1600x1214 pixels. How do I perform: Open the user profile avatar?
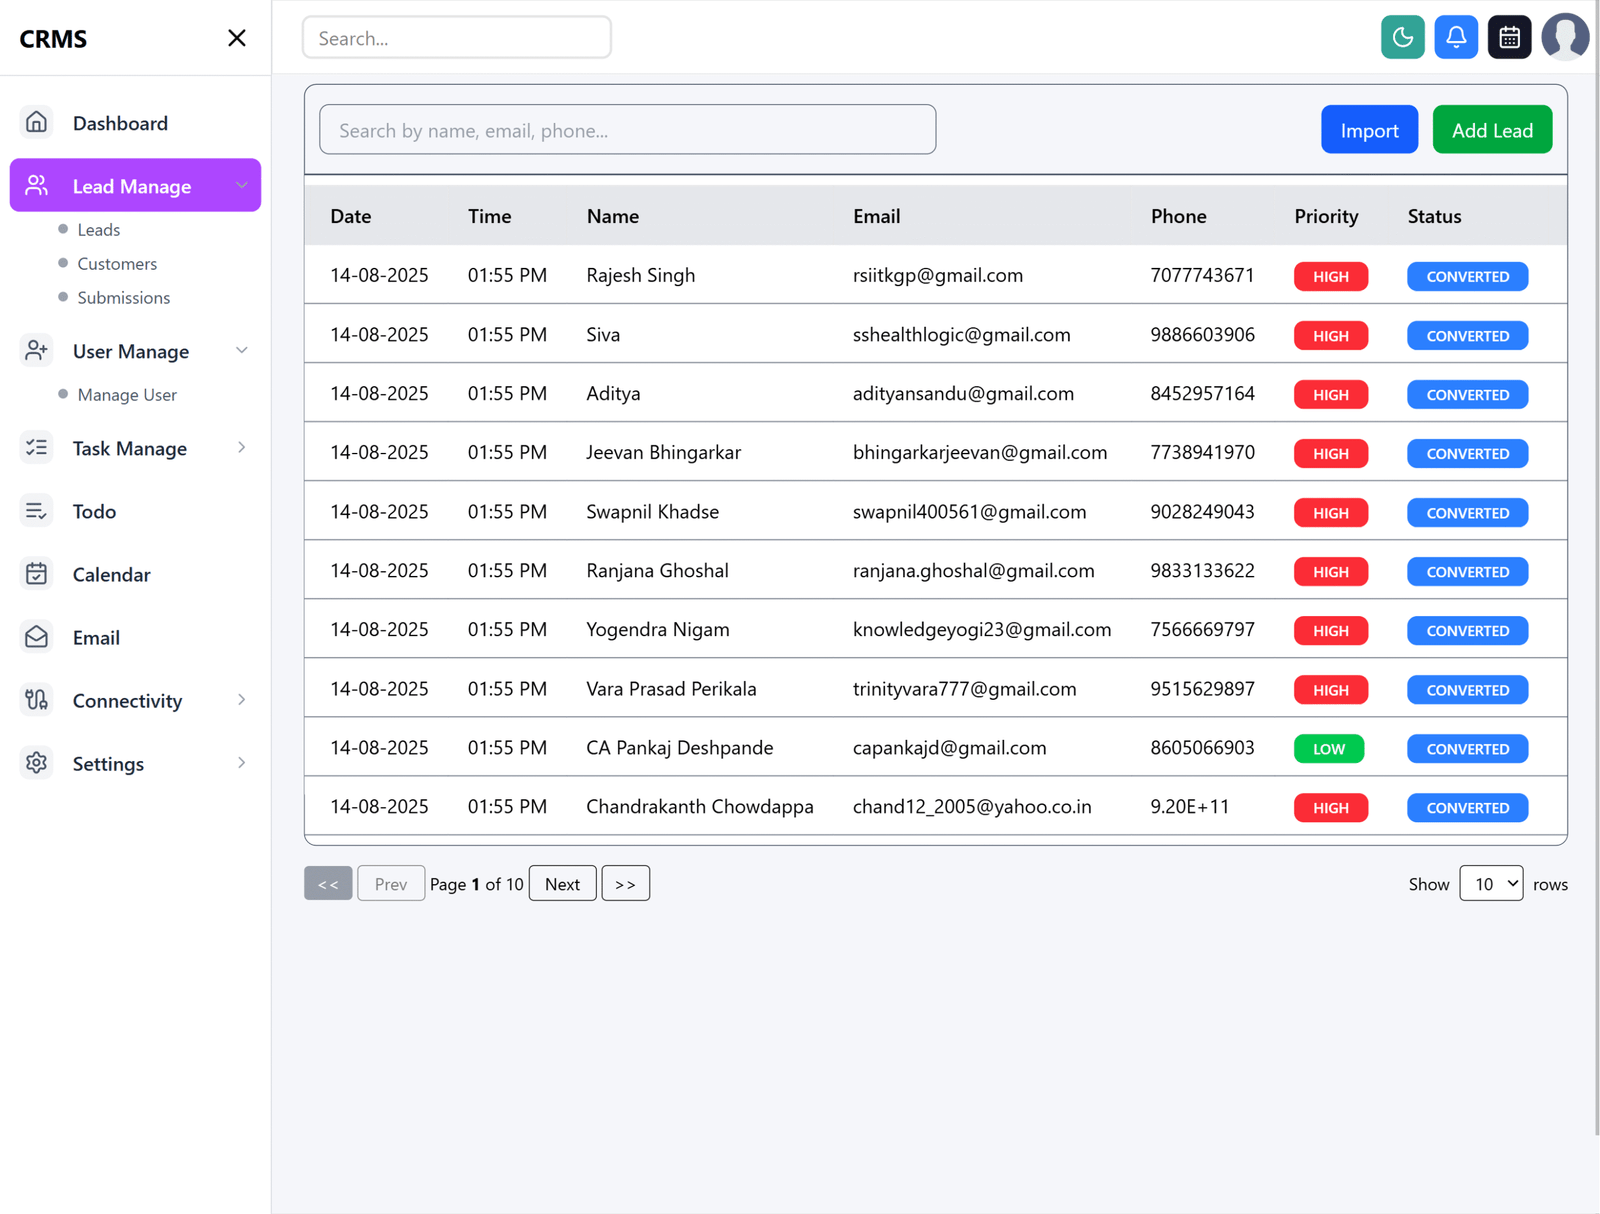tap(1565, 37)
